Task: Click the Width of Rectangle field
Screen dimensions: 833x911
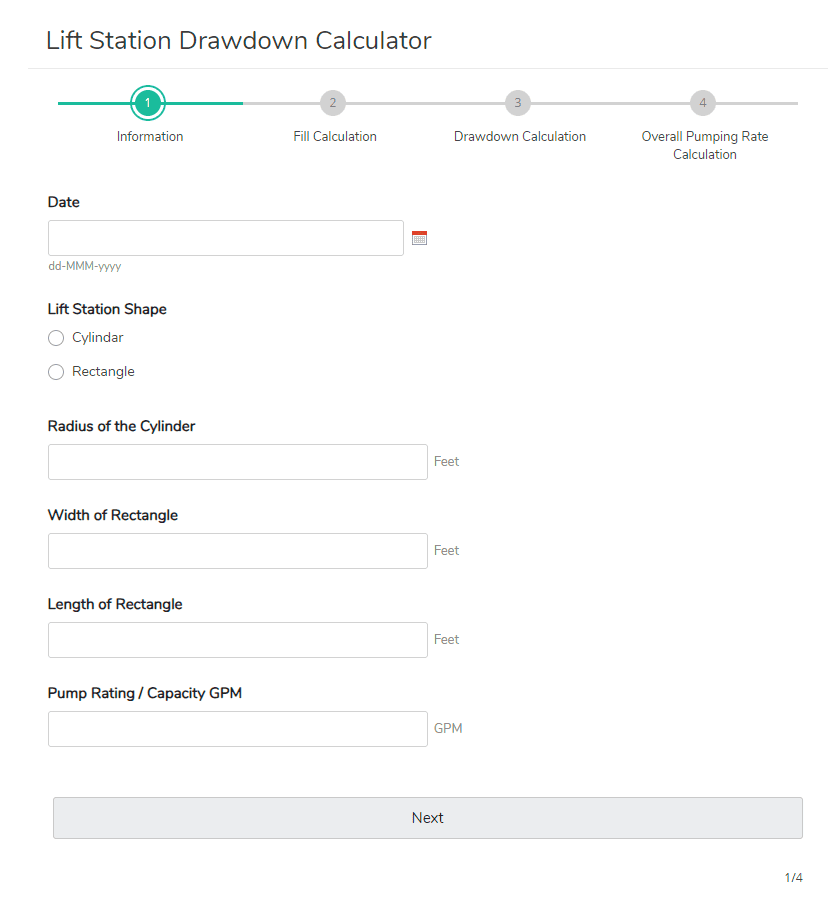Action: coord(237,550)
